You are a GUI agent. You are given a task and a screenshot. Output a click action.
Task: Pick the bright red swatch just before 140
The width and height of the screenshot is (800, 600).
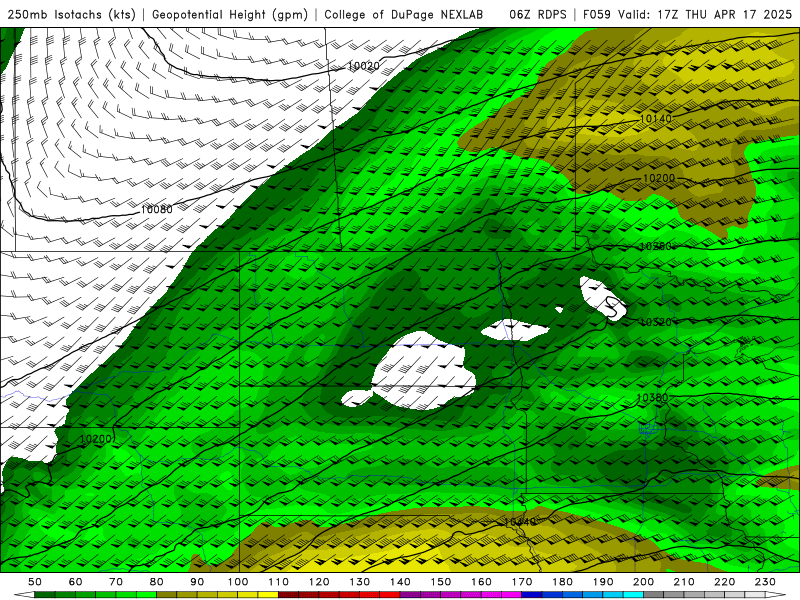(x=390, y=595)
